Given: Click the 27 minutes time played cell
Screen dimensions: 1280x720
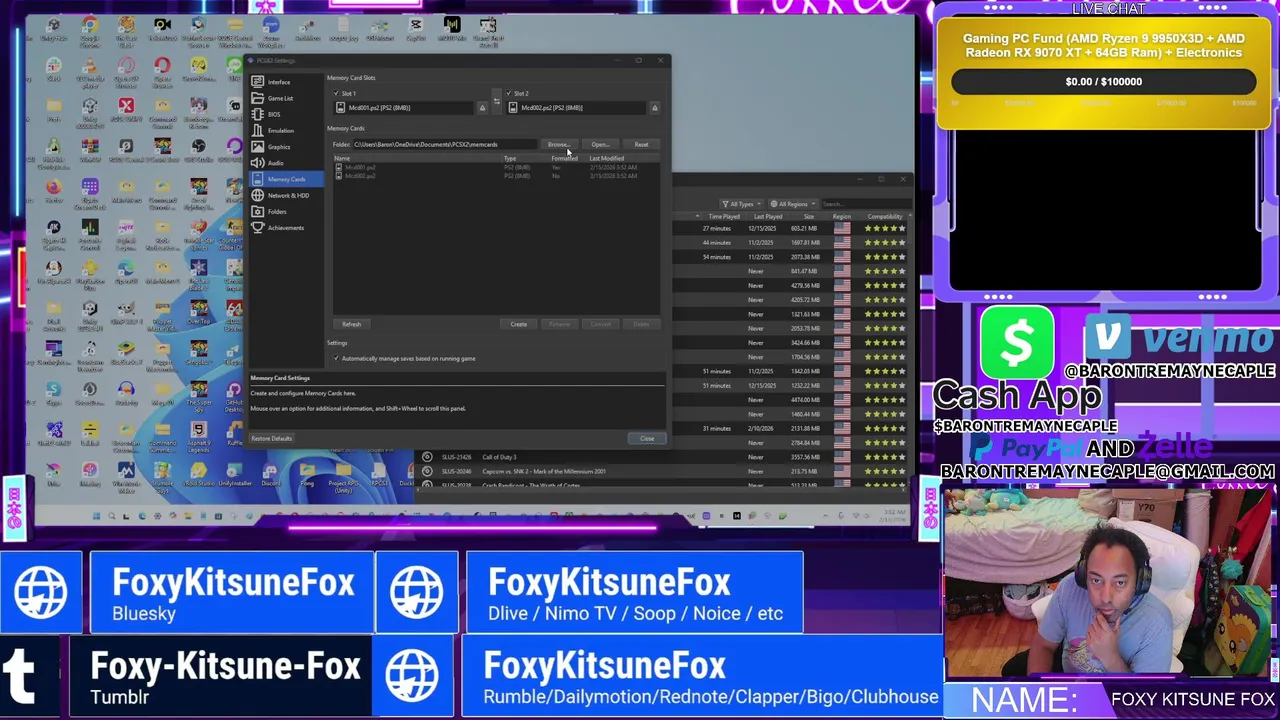Looking at the screenshot, I should [716, 229].
